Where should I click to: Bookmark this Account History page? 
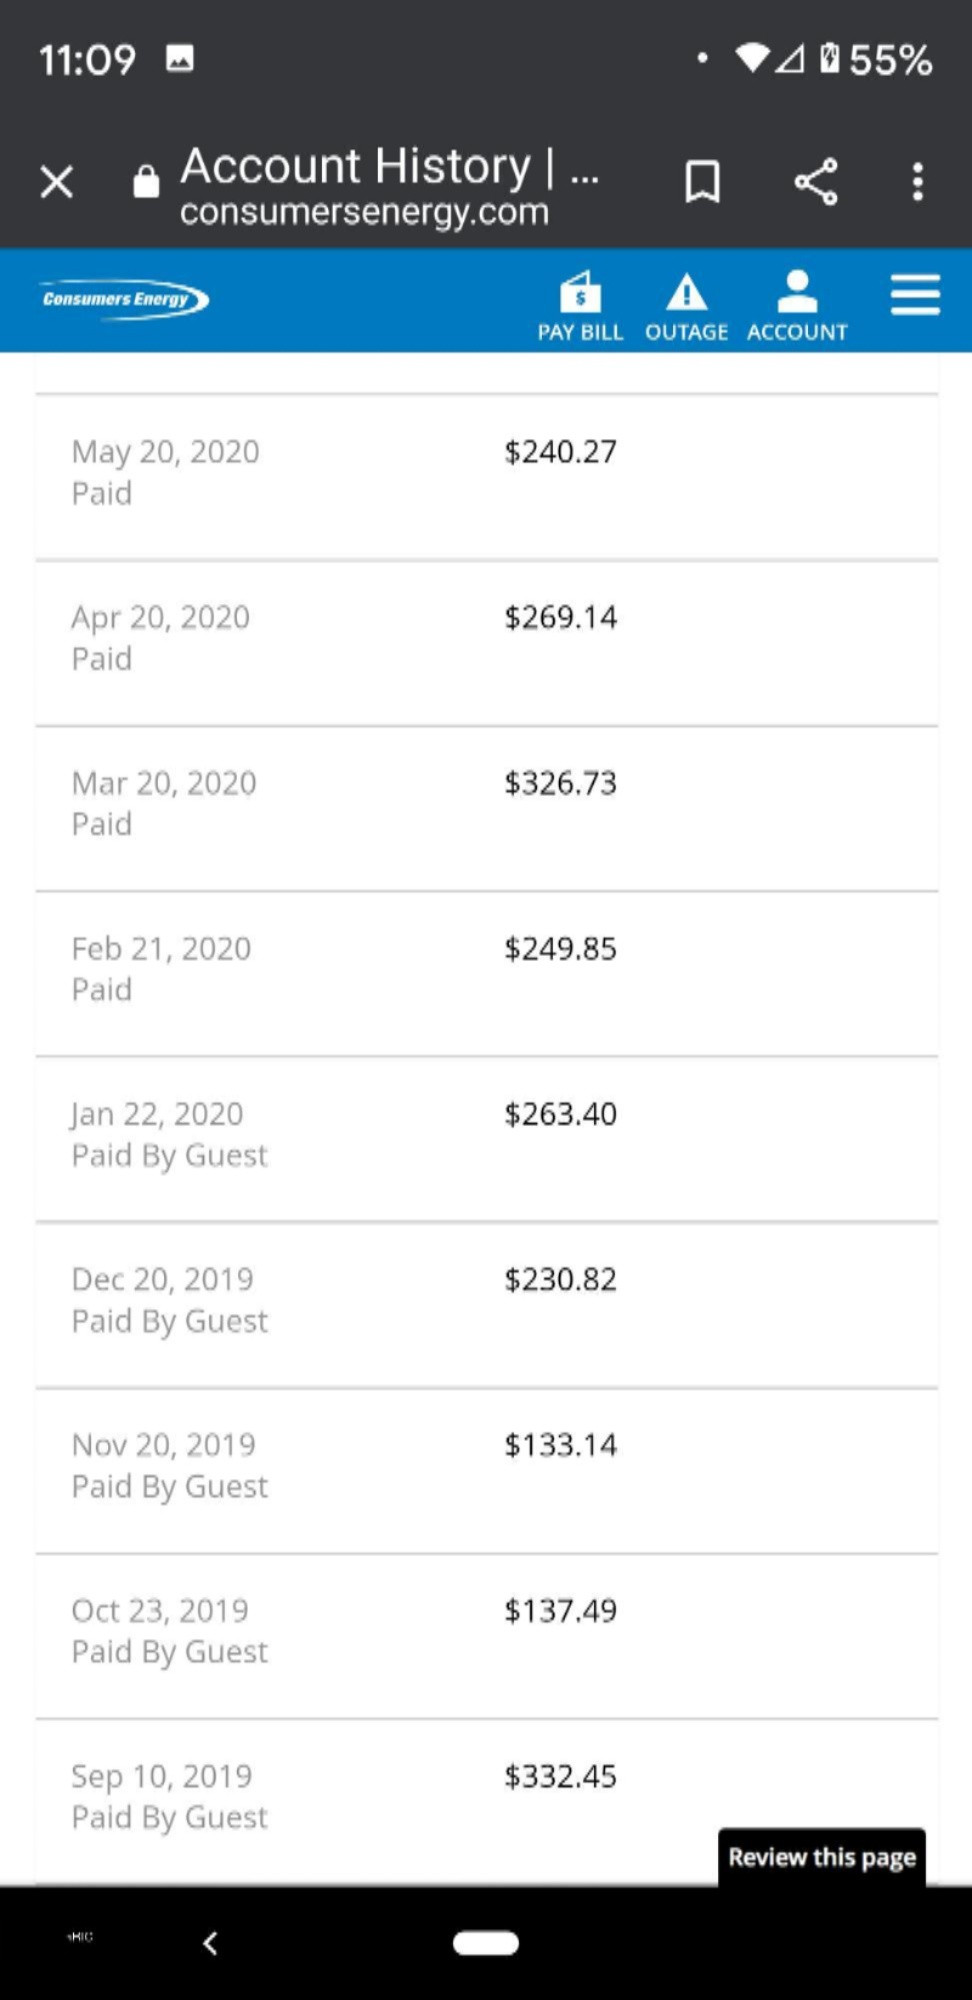tap(702, 182)
